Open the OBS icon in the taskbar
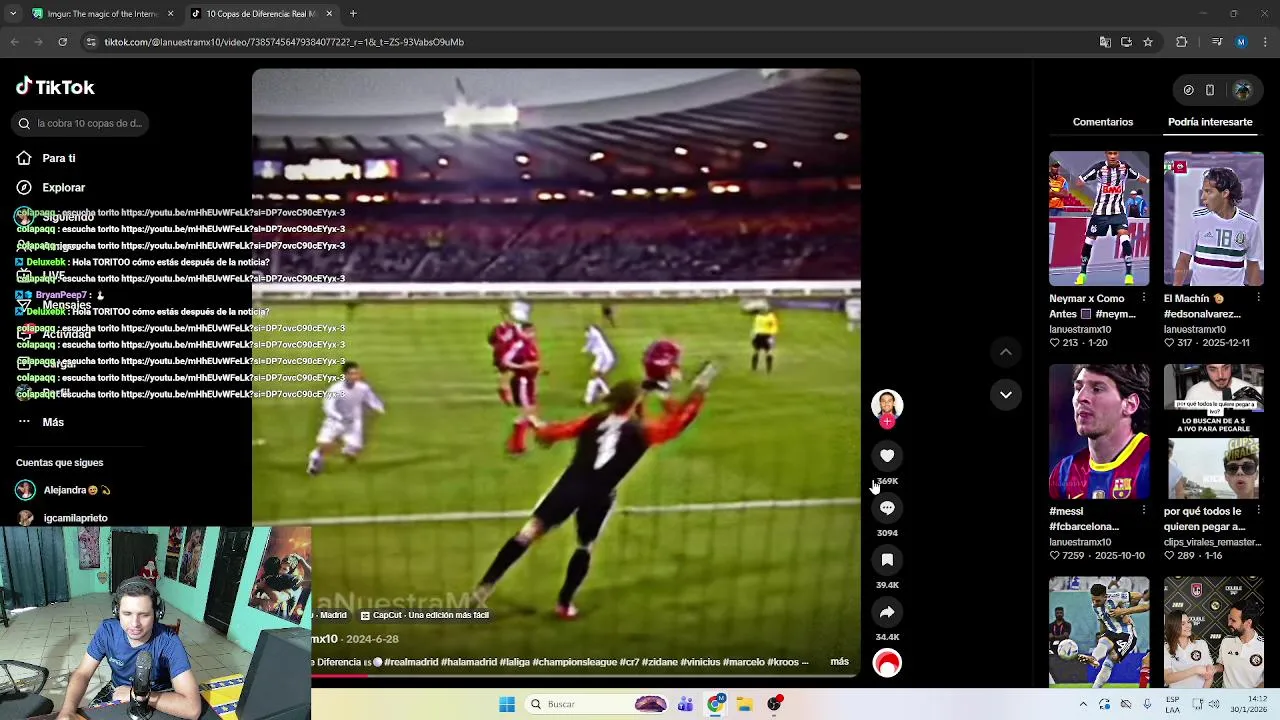The width and height of the screenshot is (1280, 720). pos(775,704)
